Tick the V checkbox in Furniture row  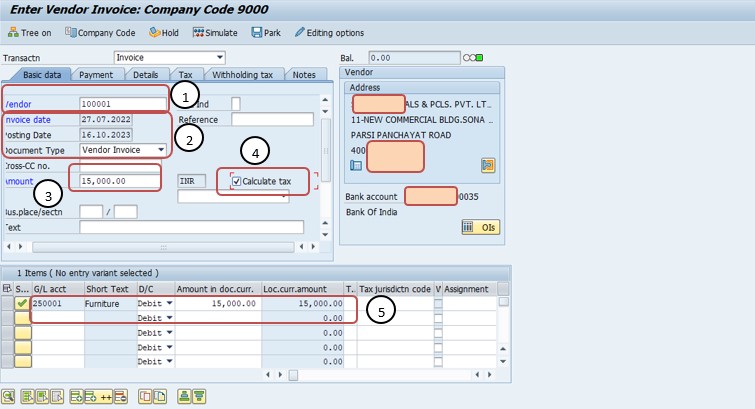coord(438,303)
